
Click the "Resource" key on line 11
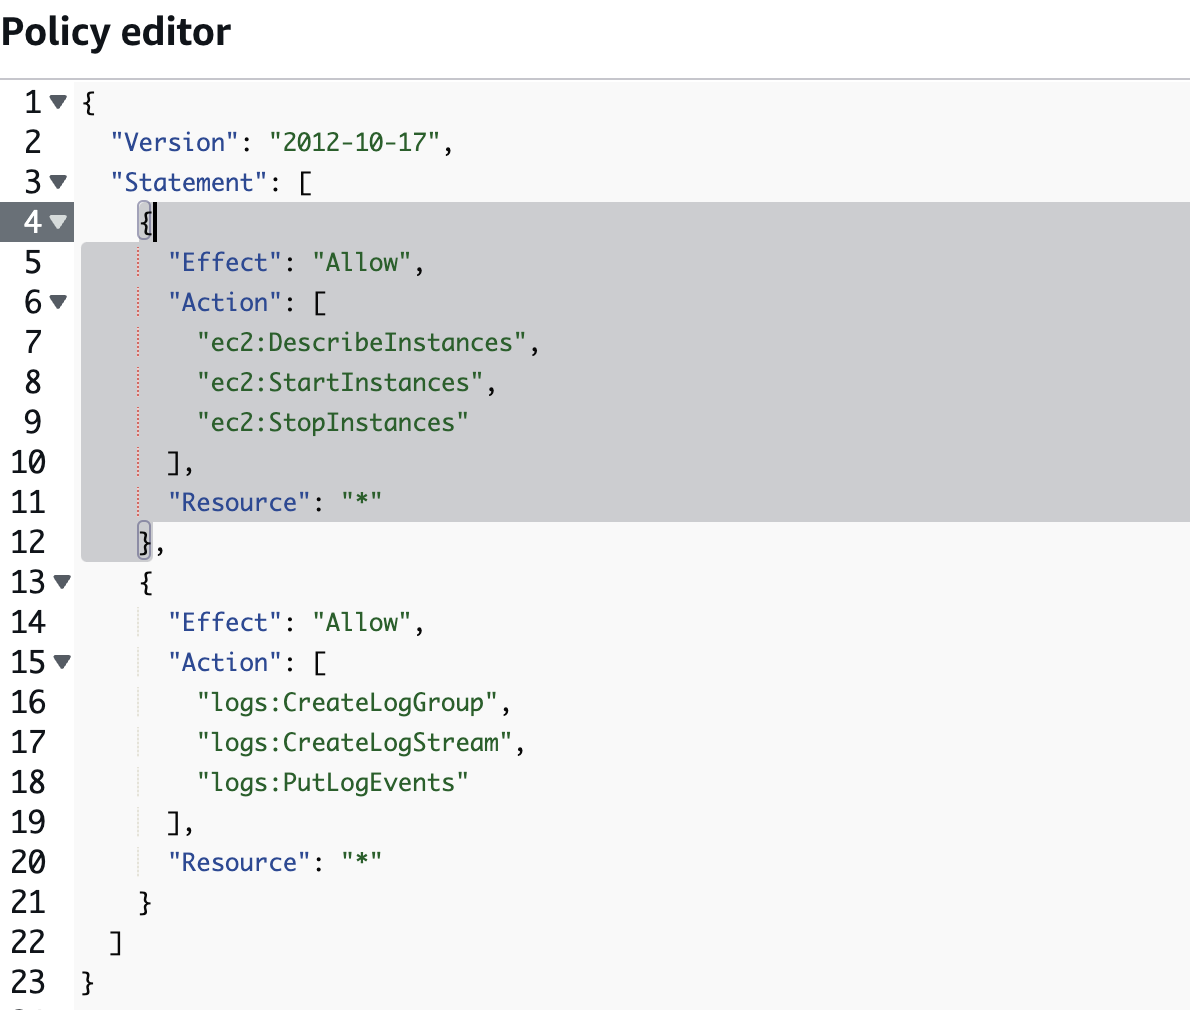pos(240,502)
